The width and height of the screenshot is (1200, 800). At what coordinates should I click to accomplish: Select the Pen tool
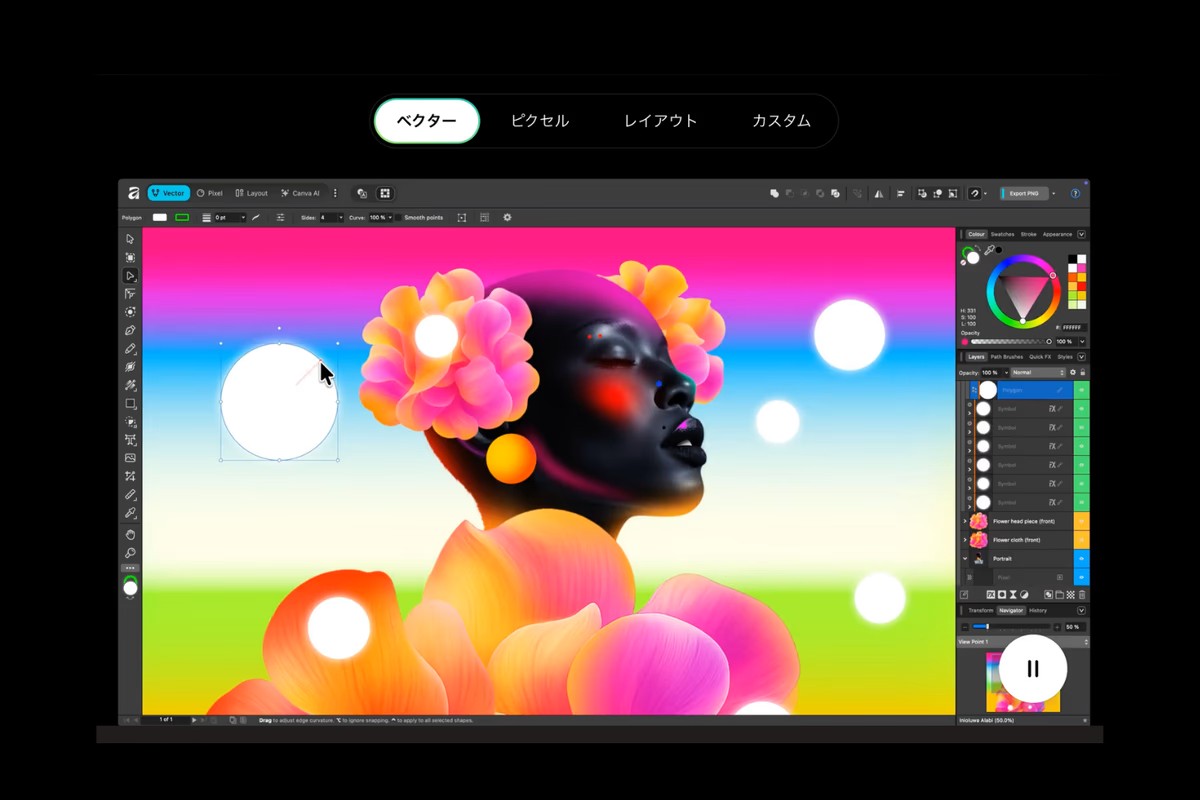point(130,330)
